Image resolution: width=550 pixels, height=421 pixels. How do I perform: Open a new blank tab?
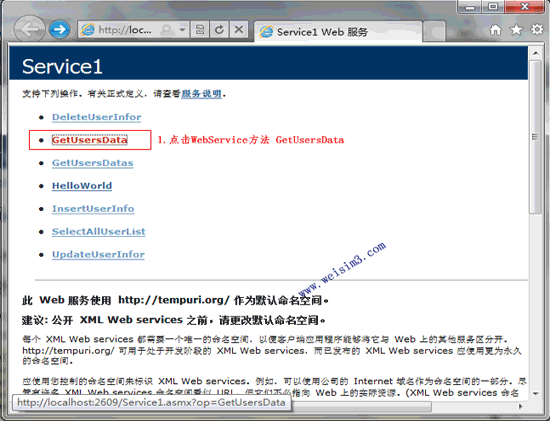coord(434,31)
